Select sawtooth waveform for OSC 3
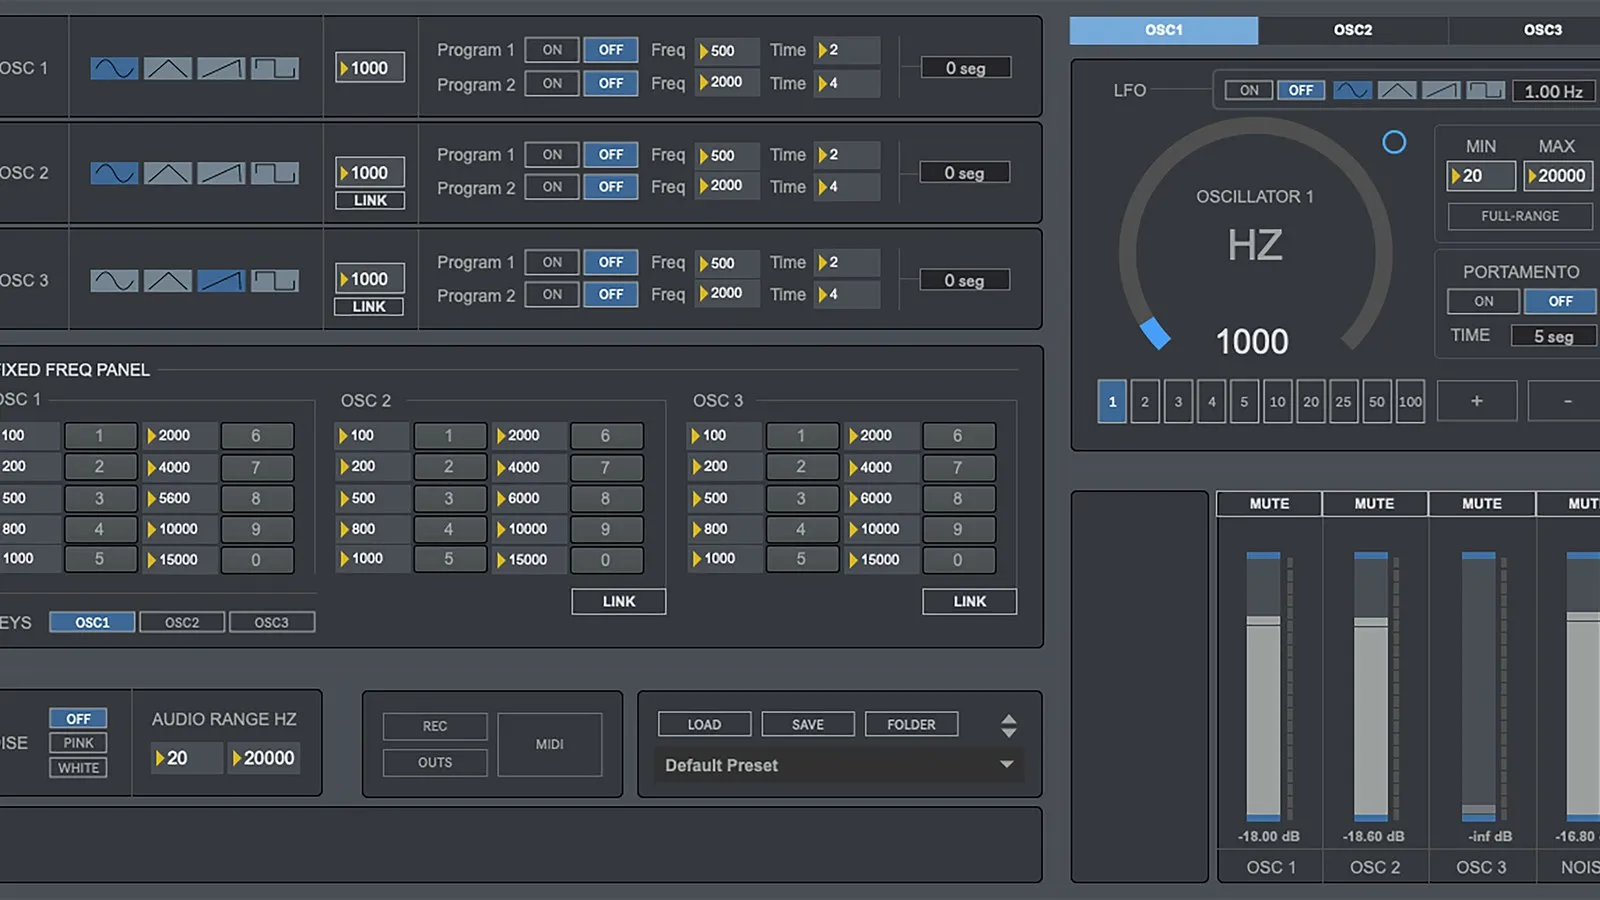This screenshot has width=1600, height=900. 220,280
